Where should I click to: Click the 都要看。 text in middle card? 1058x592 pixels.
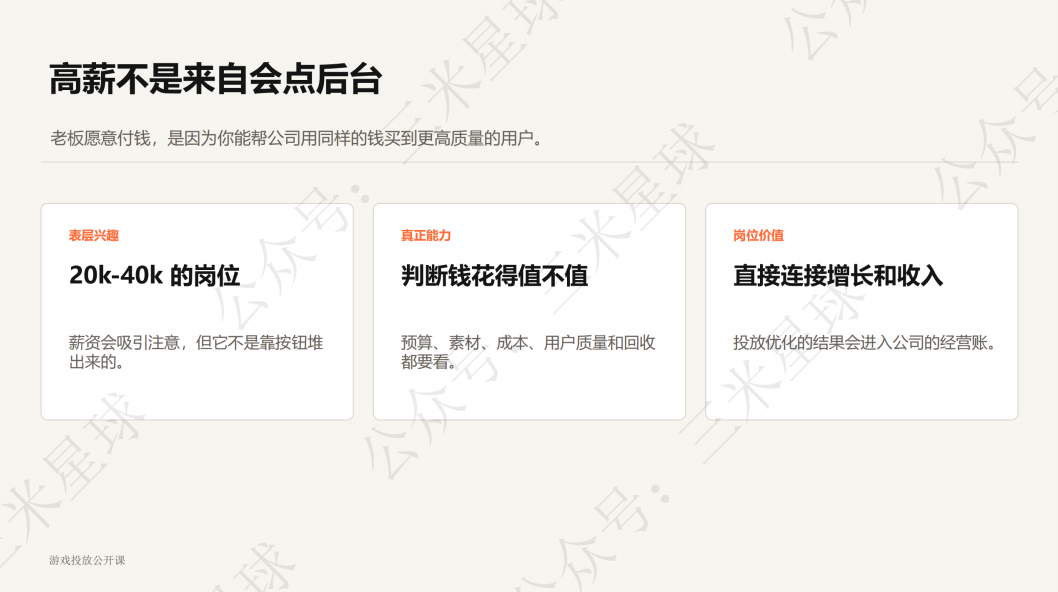point(429,362)
